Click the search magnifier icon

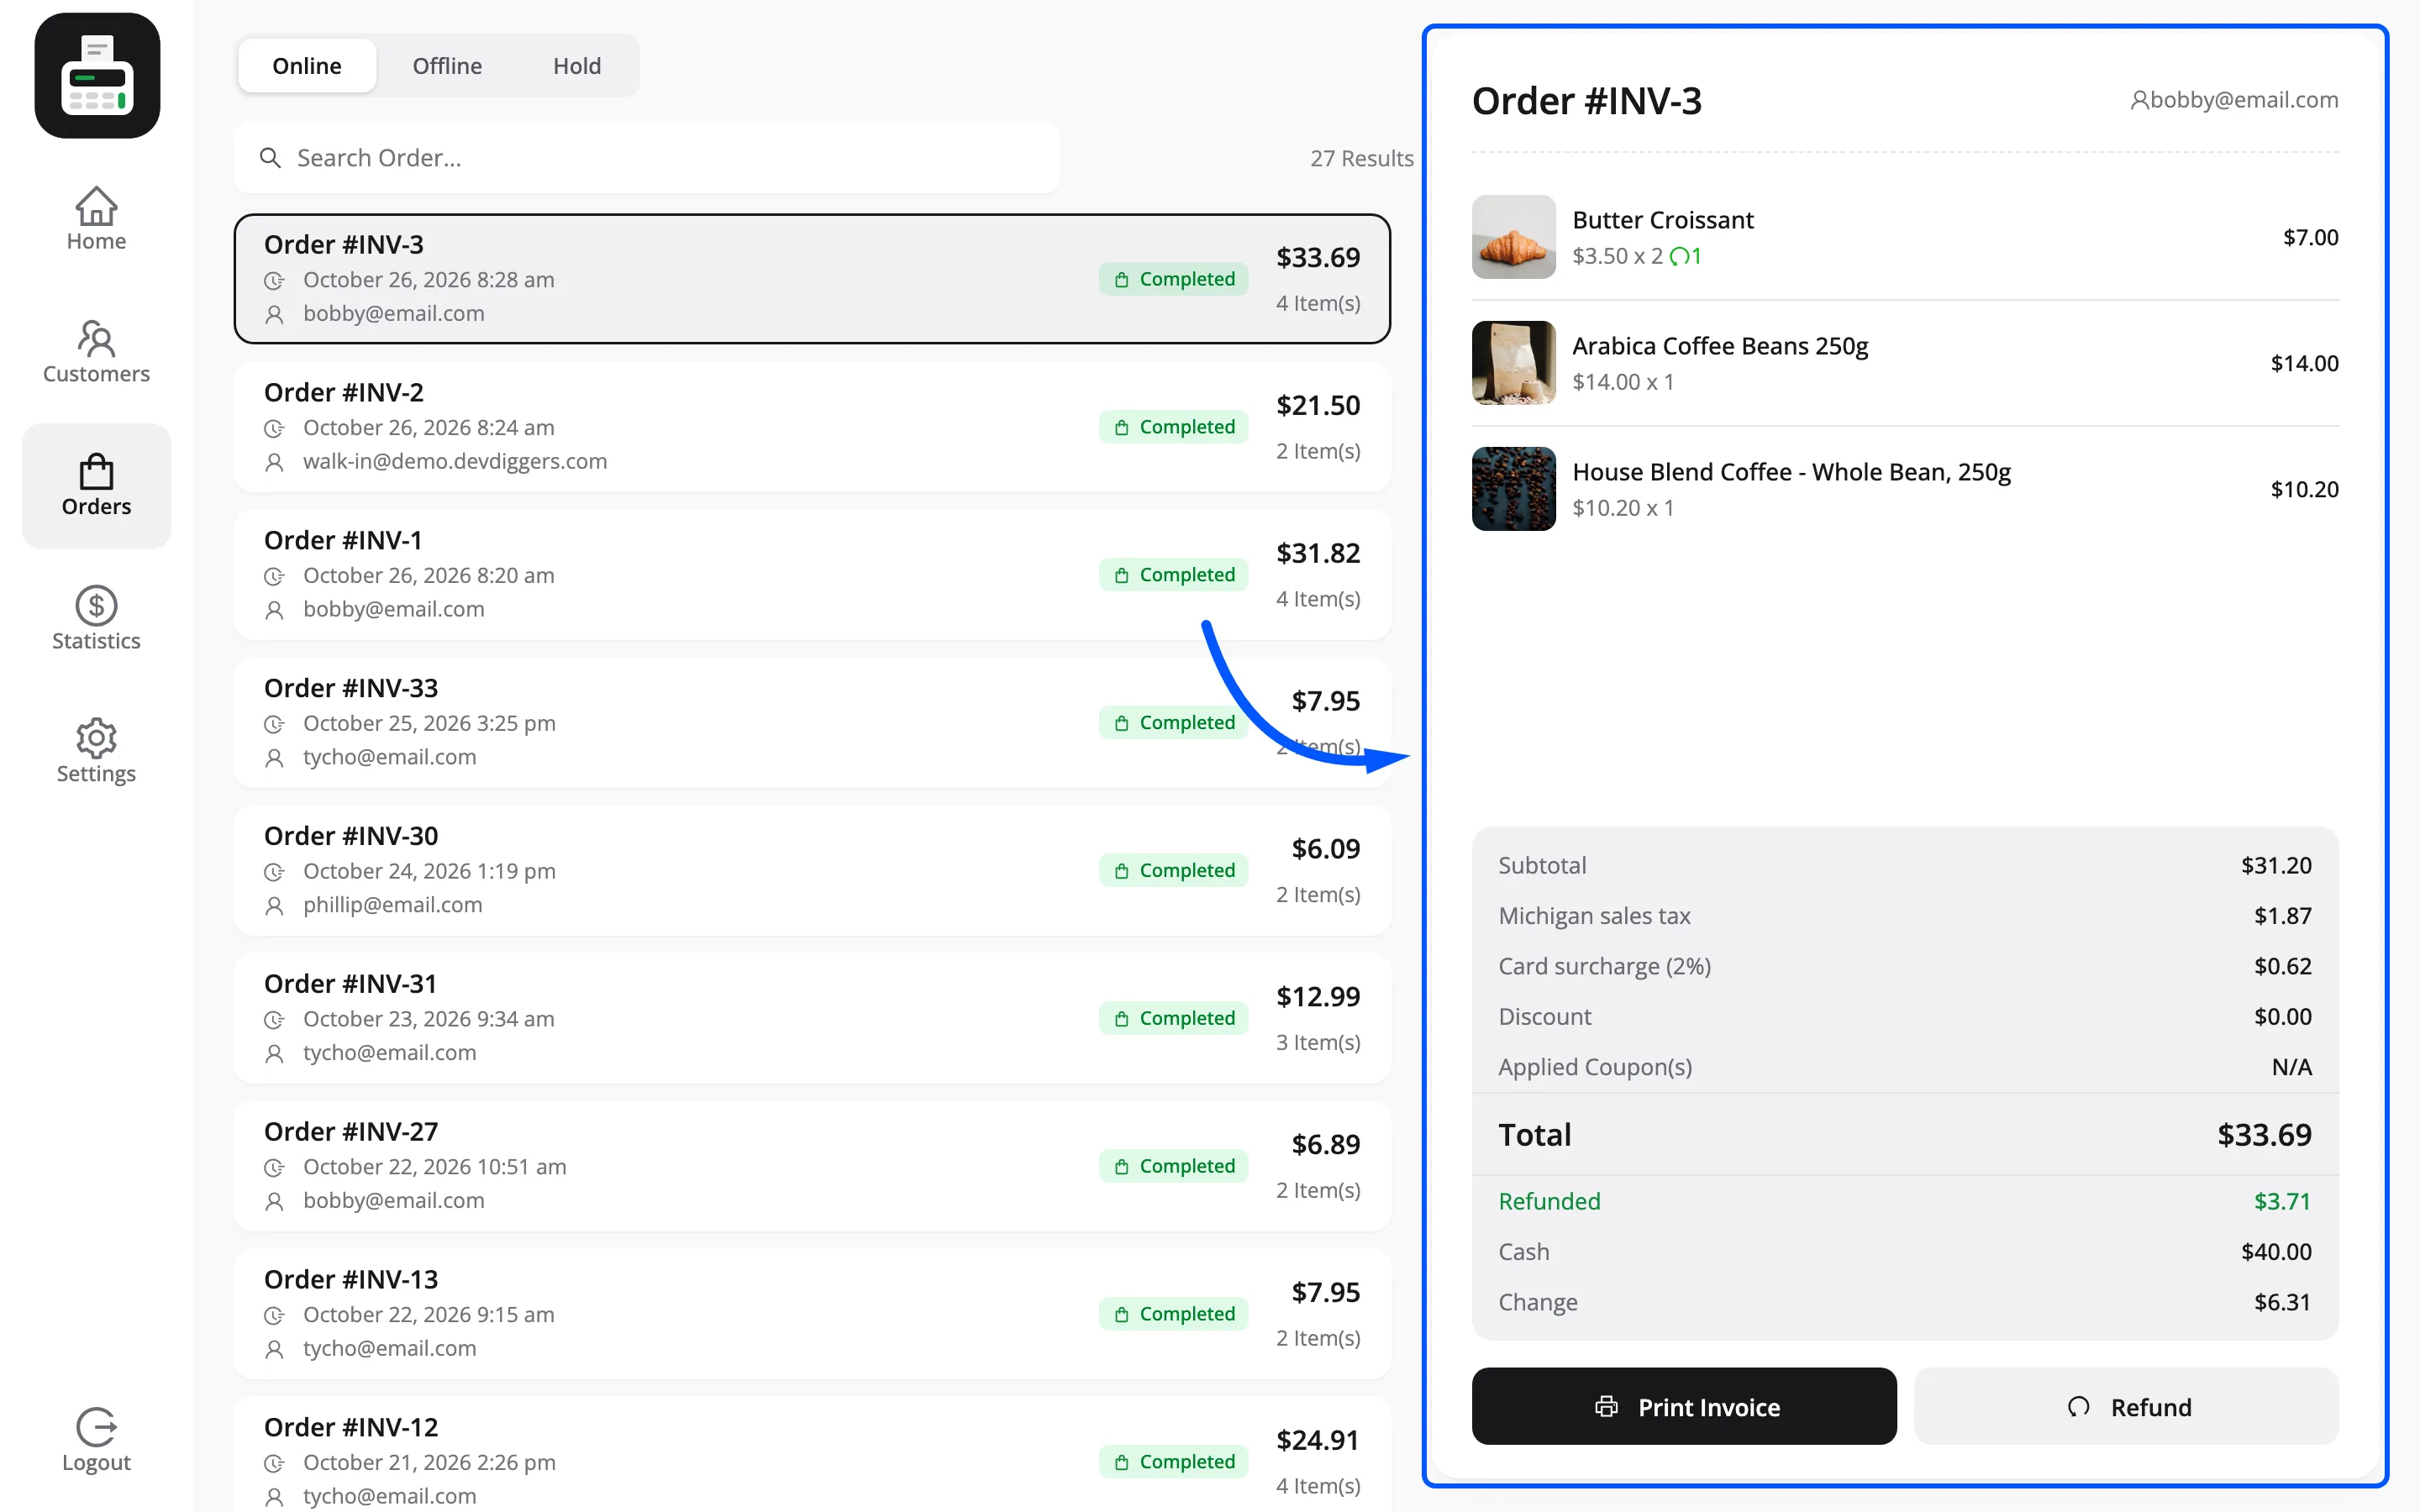[x=270, y=158]
